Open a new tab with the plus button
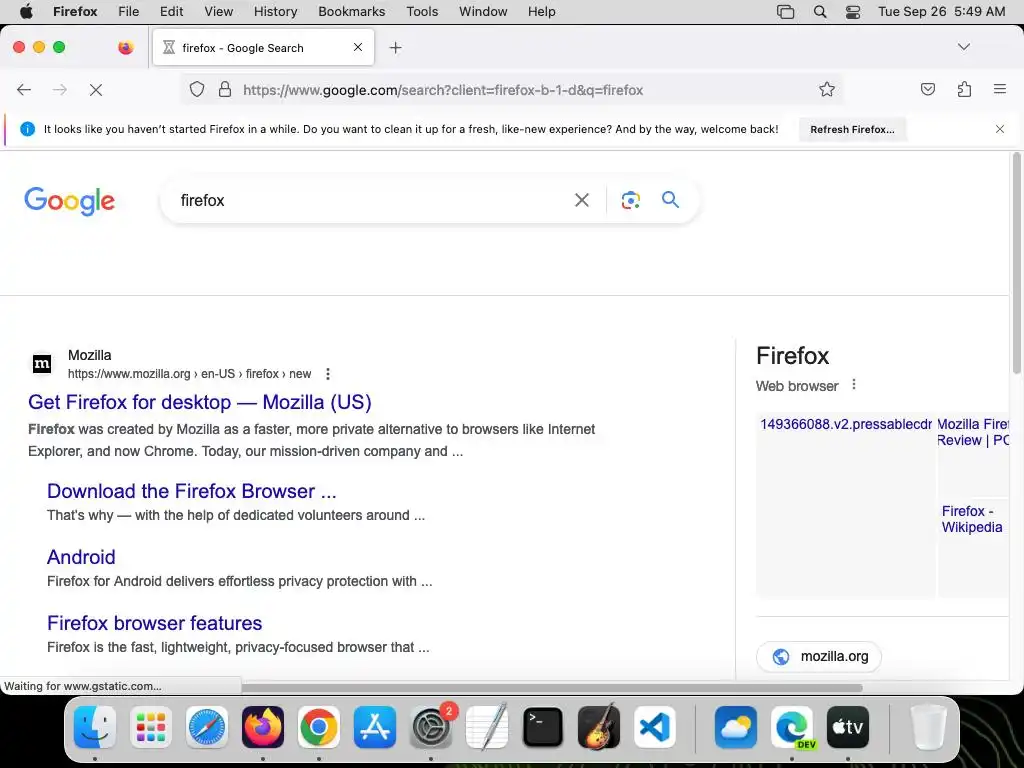1024x768 pixels. tap(395, 48)
